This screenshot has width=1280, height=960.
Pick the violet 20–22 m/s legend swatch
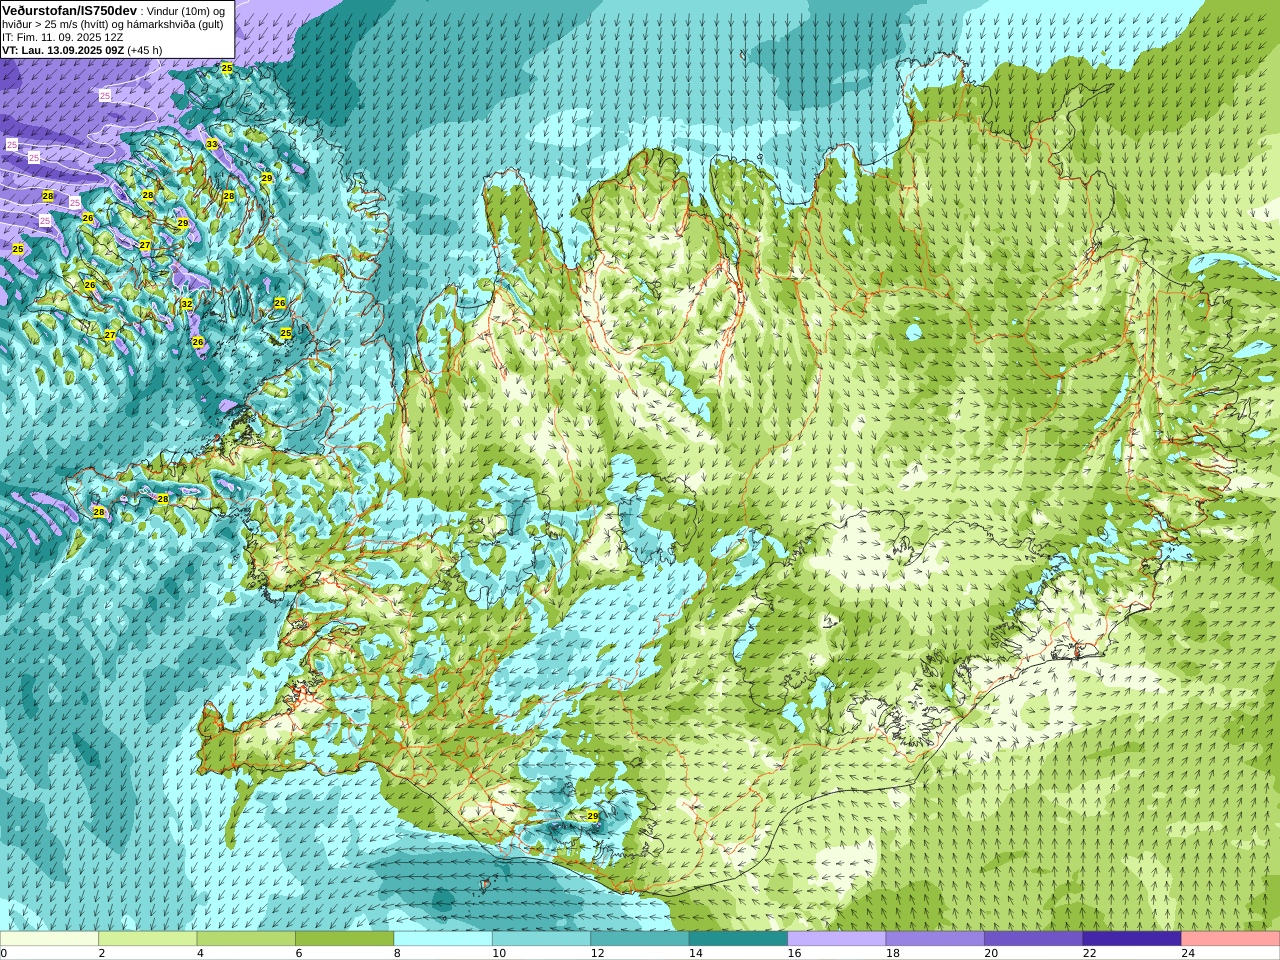1034,939
